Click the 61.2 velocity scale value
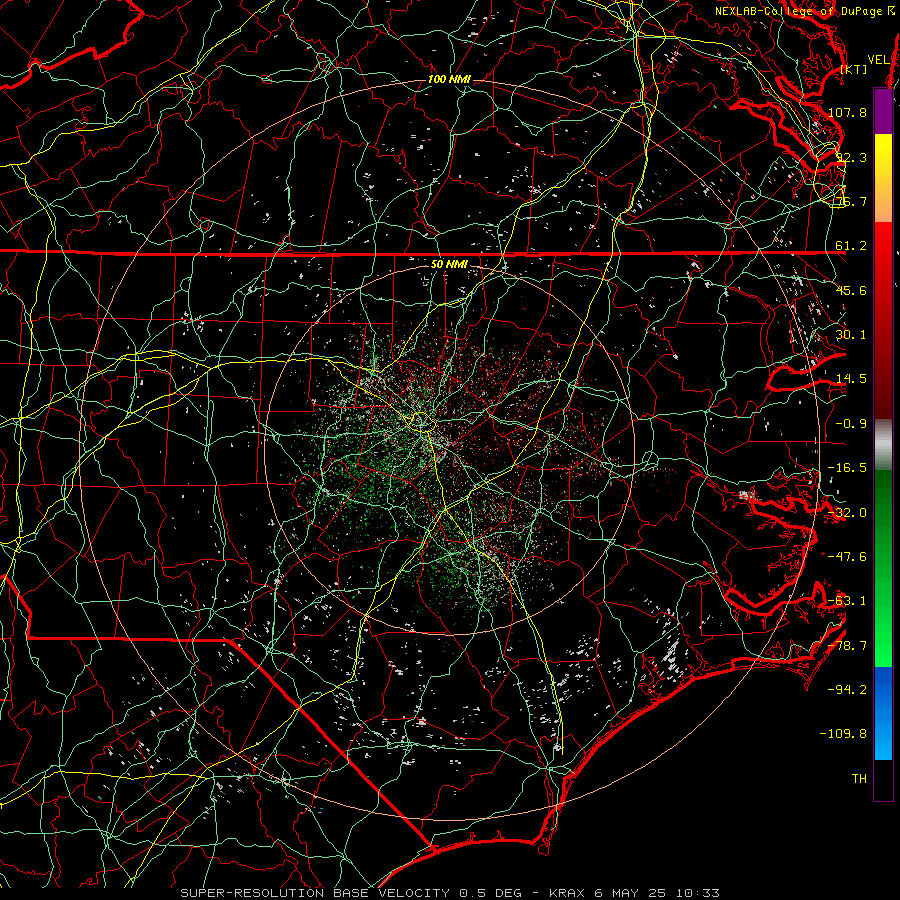 tap(851, 246)
